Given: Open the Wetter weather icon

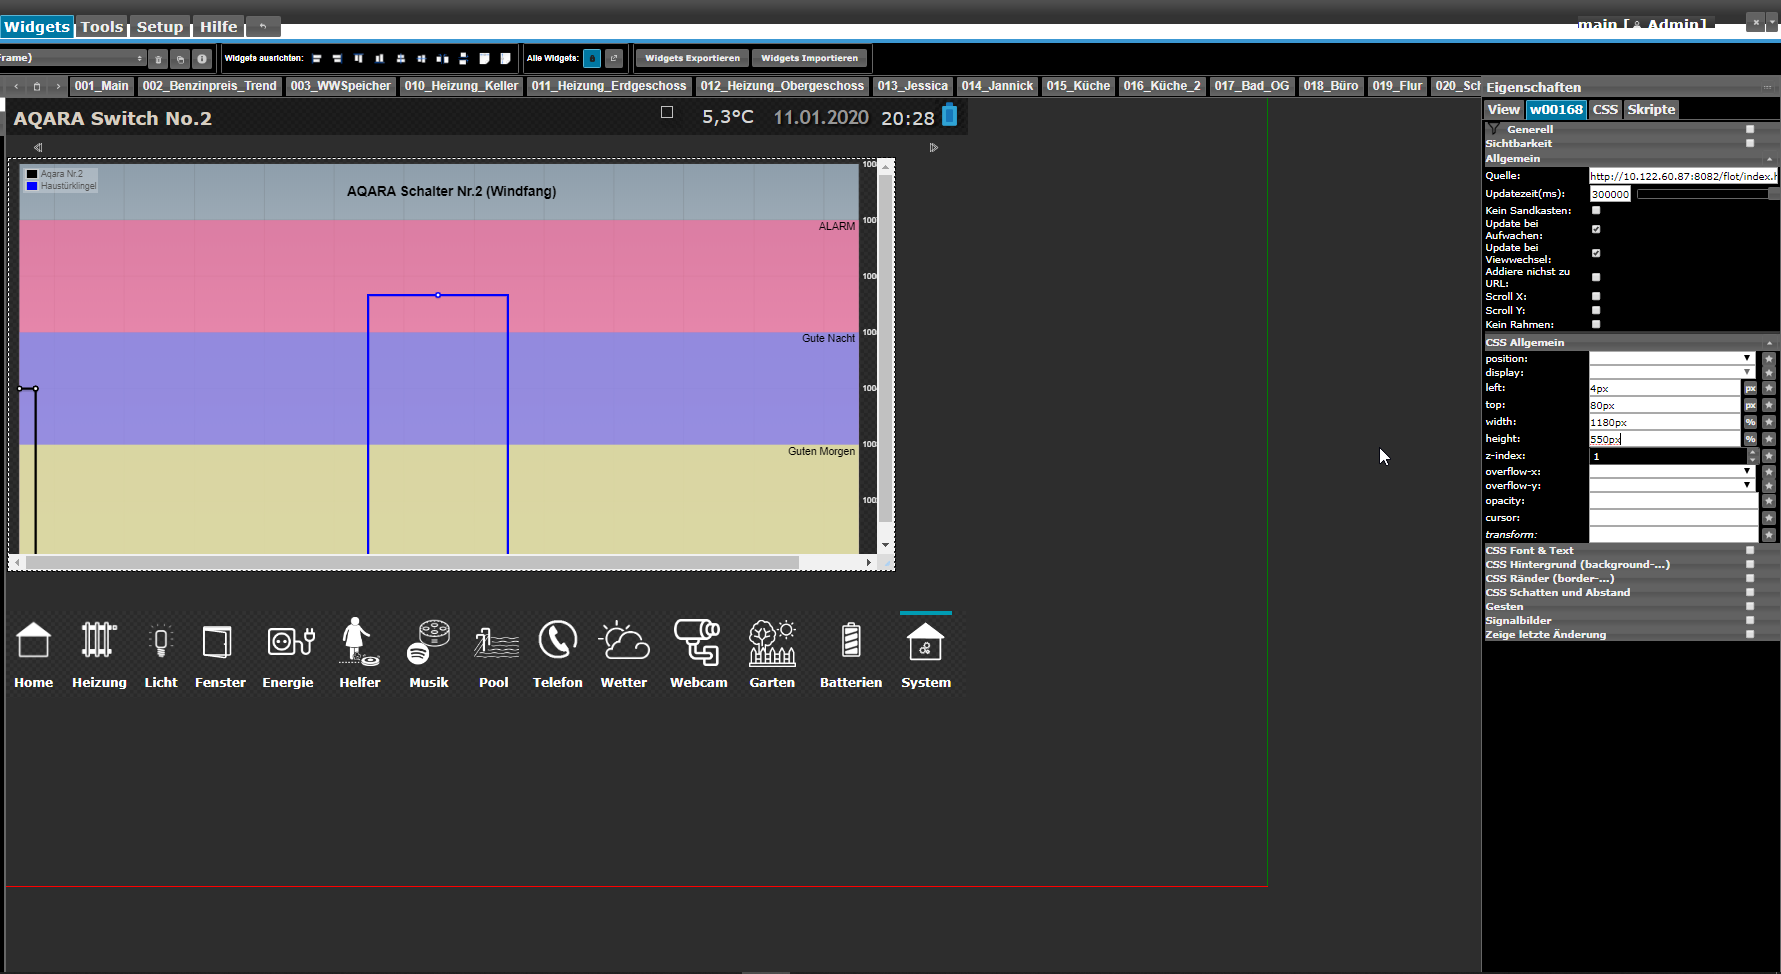Looking at the screenshot, I should tap(624, 641).
